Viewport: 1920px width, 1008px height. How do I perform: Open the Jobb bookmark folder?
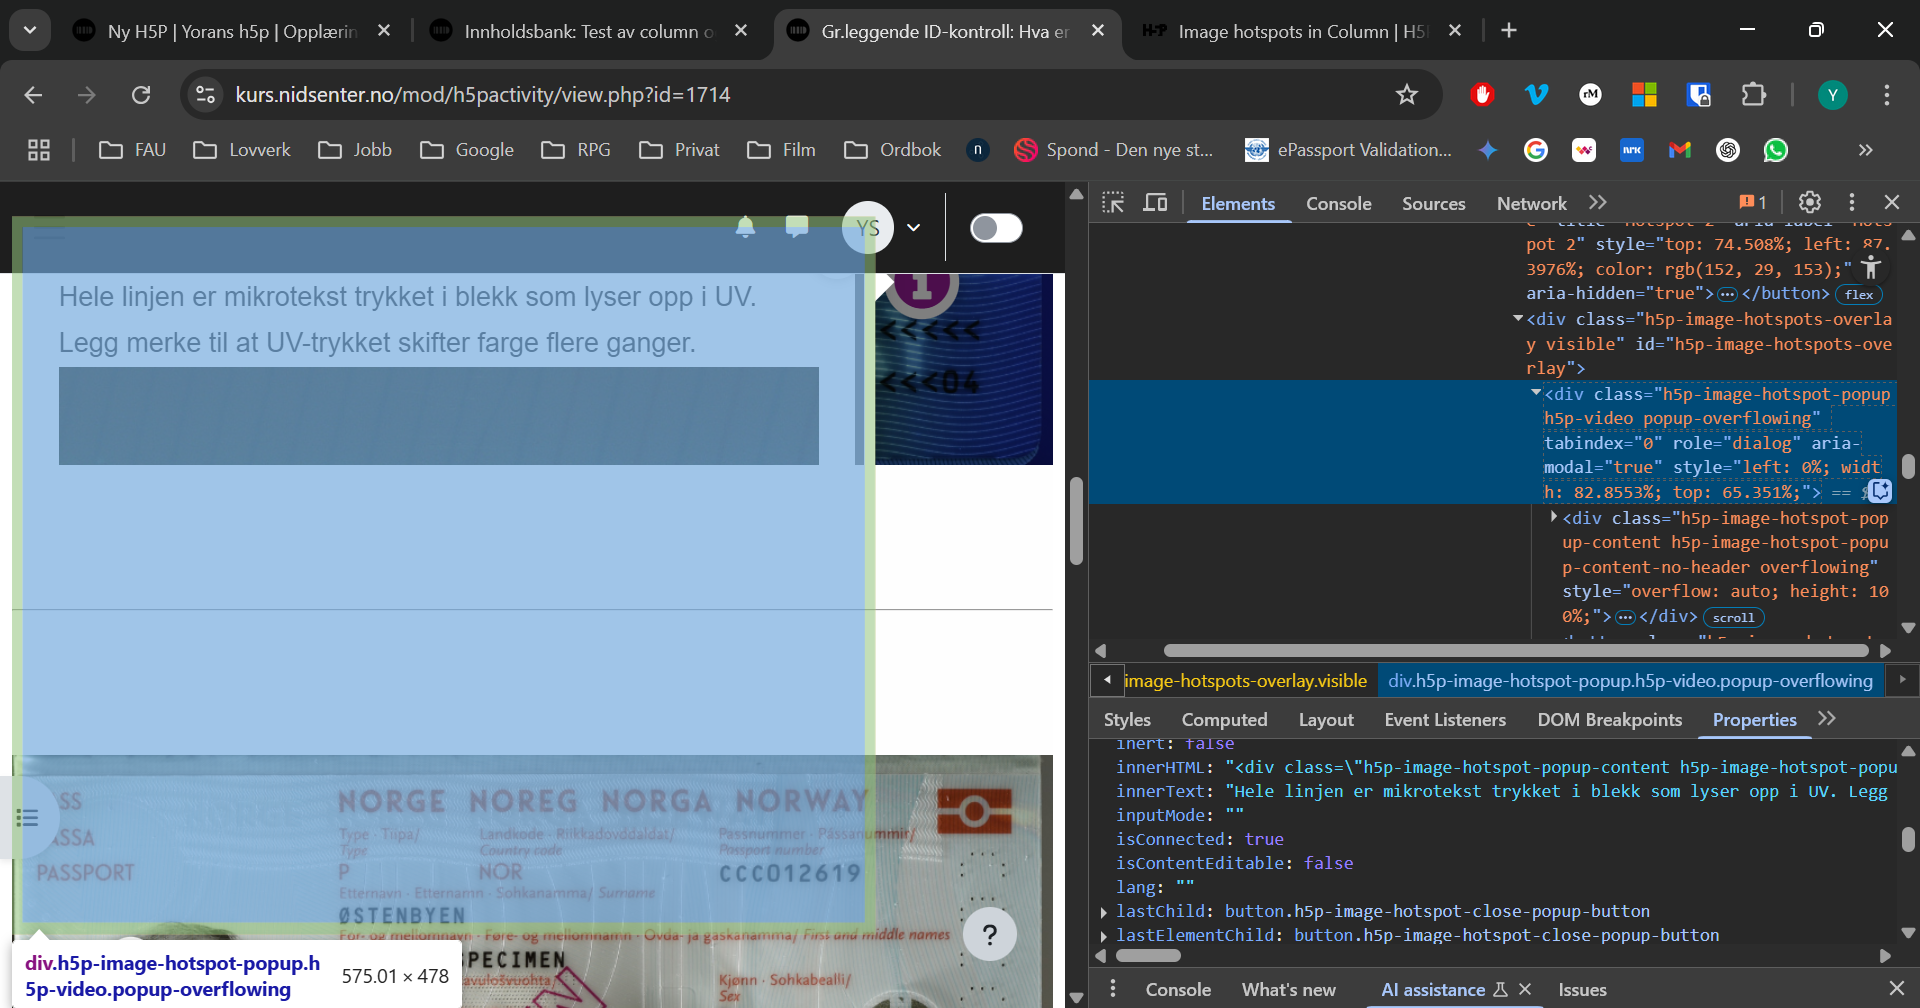(355, 150)
